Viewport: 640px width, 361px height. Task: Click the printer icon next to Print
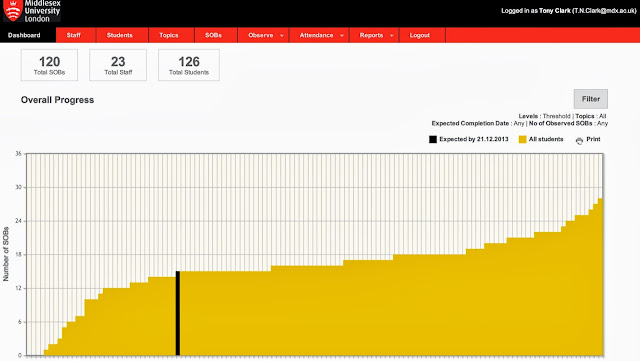[579, 140]
